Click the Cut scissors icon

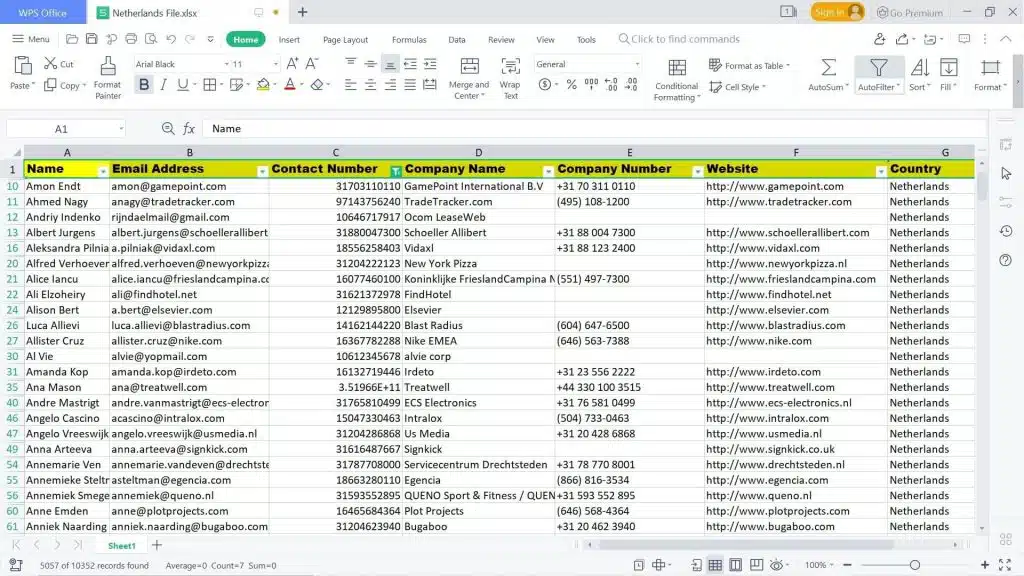coord(51,64)
